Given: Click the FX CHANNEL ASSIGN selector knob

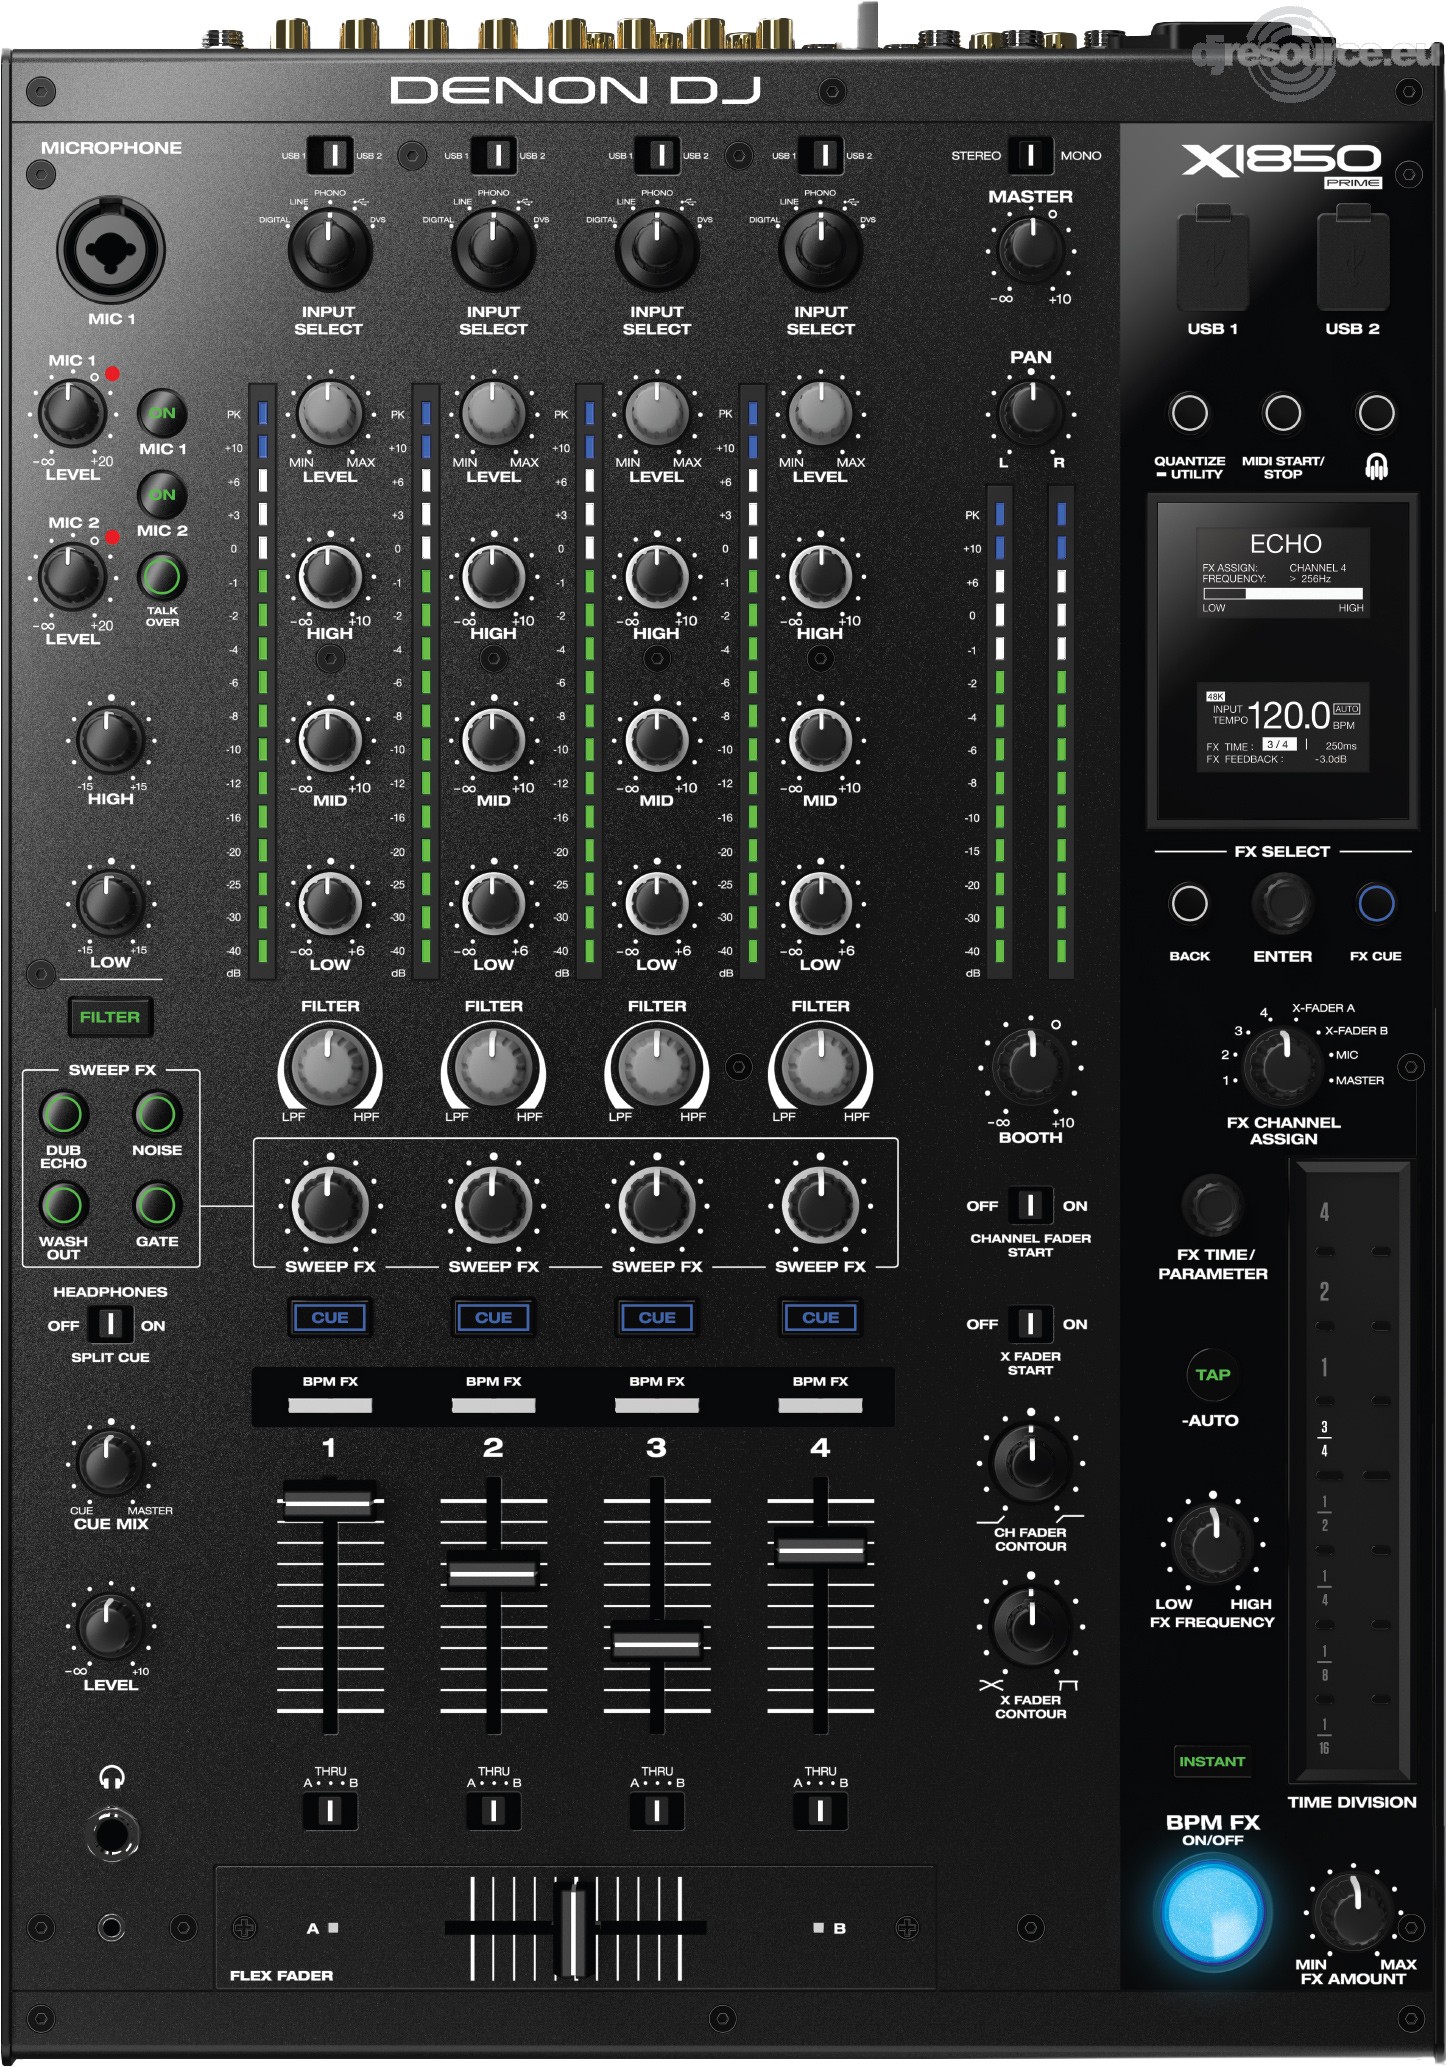Looking at the screenshot, I should click(1284, 1065).
